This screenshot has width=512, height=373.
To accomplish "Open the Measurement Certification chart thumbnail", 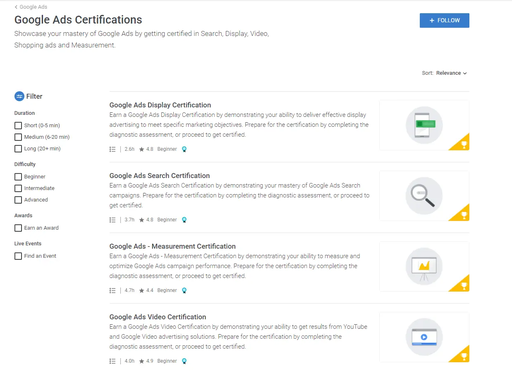I will [x=424, y=267].
